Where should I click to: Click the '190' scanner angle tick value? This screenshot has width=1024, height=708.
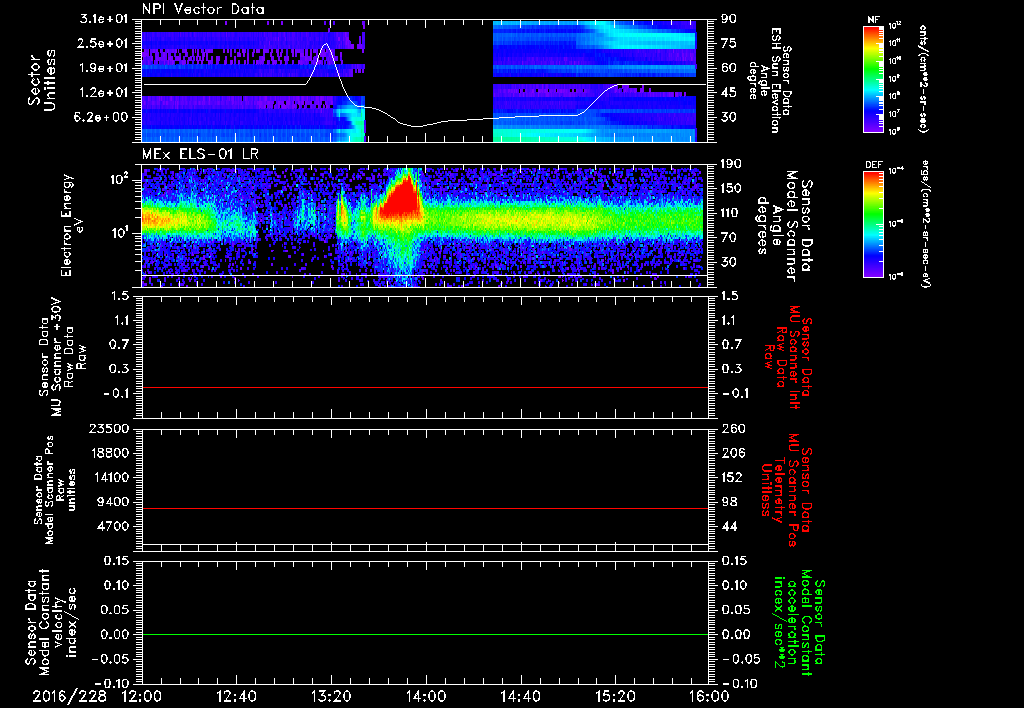click(x=730, y=164)
